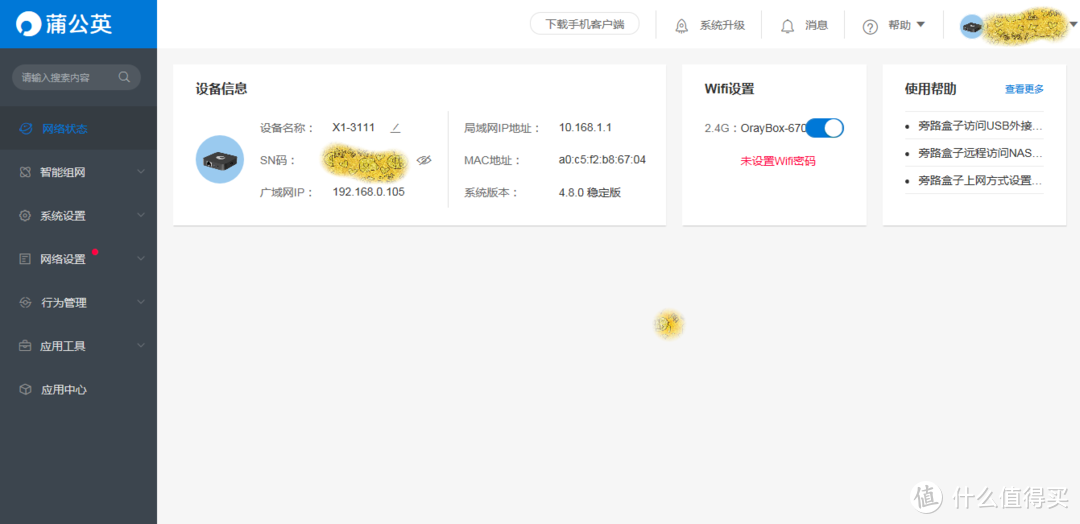Open the 系统升级 link
Screen dimensions: 1080x524
click(x=723, y=25)
